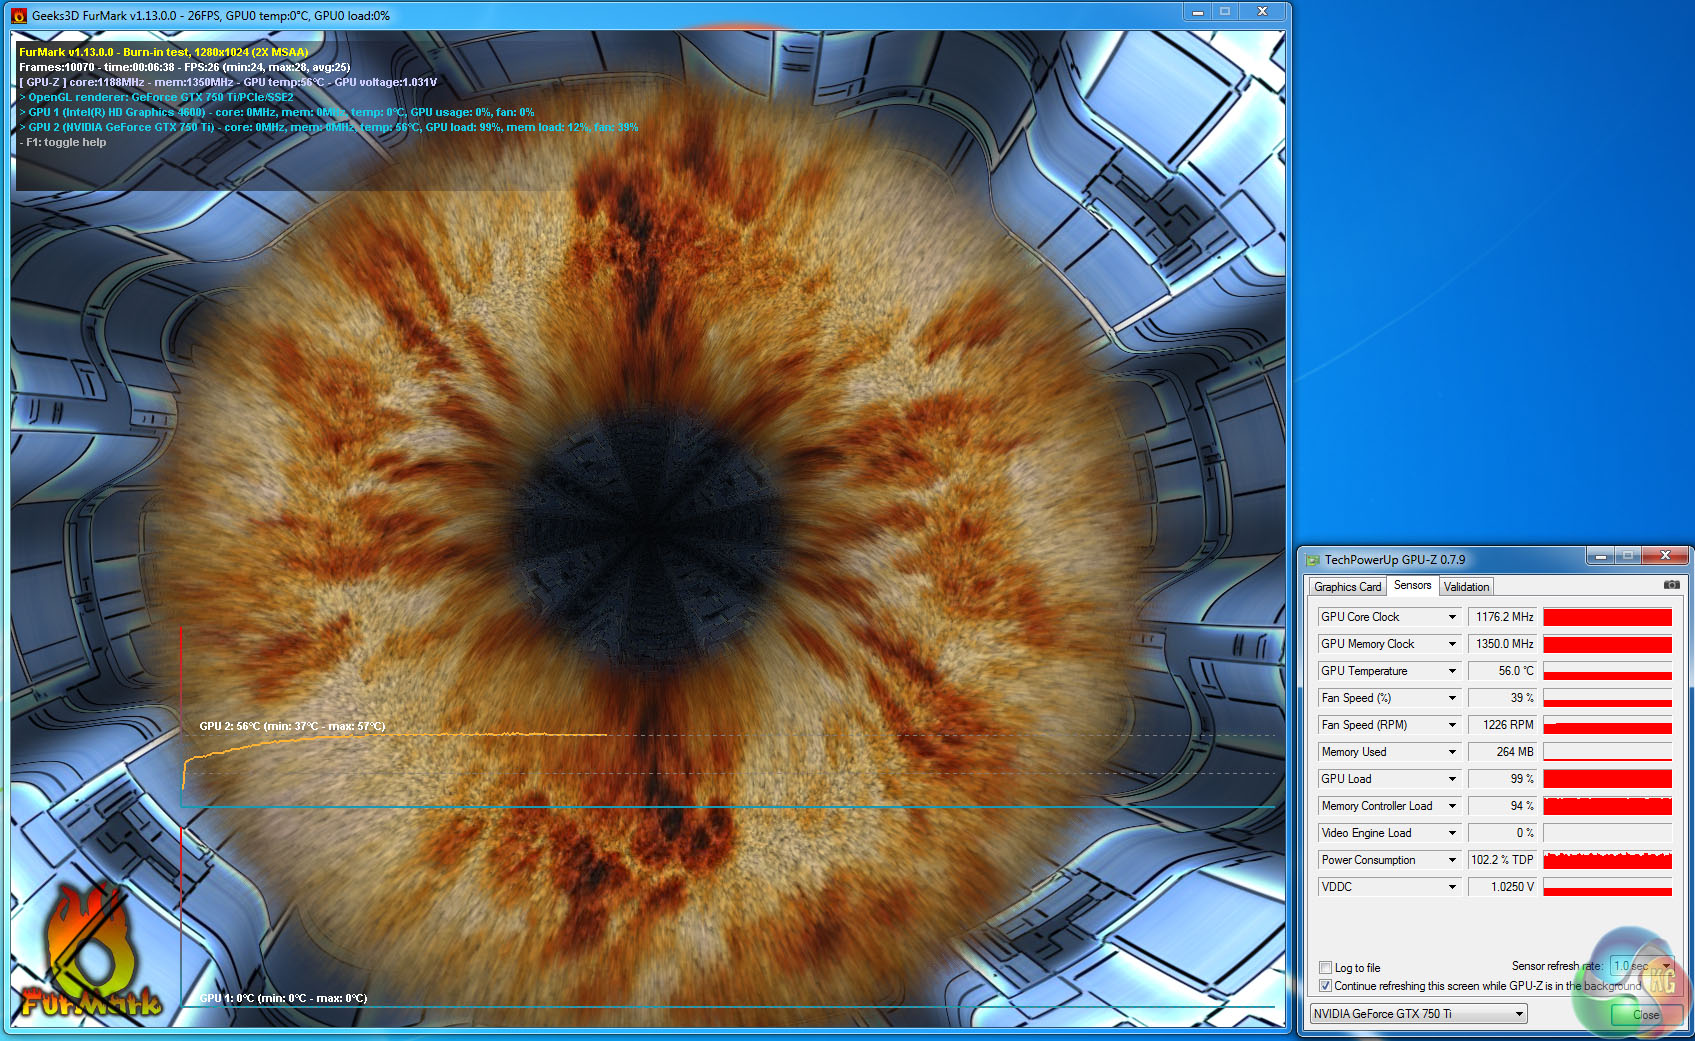Click the FurMark title bar app icon
The image size is (1695, 1041).
19,15
